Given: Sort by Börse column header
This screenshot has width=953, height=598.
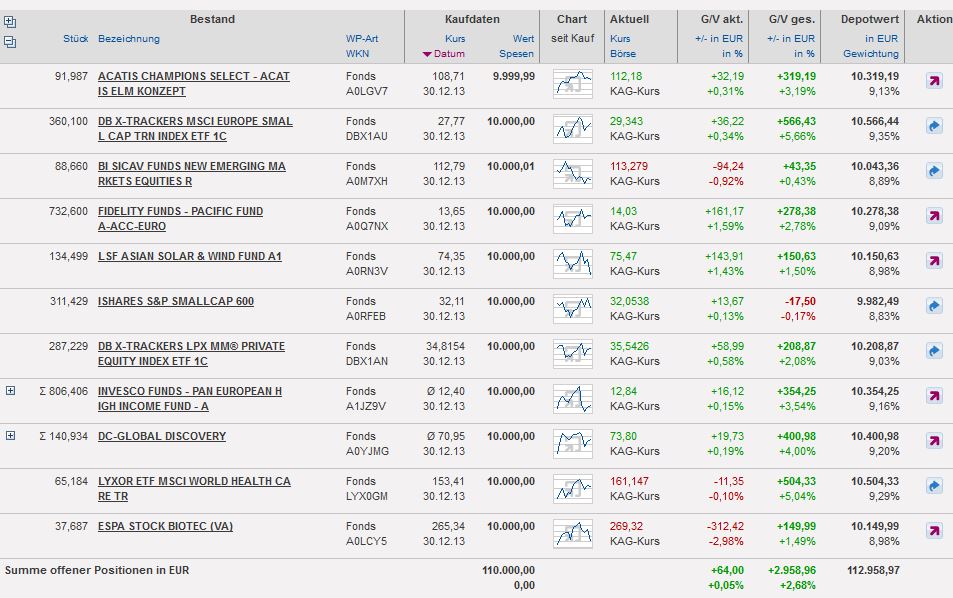Looking at the screenshot, I should [623, 53].
